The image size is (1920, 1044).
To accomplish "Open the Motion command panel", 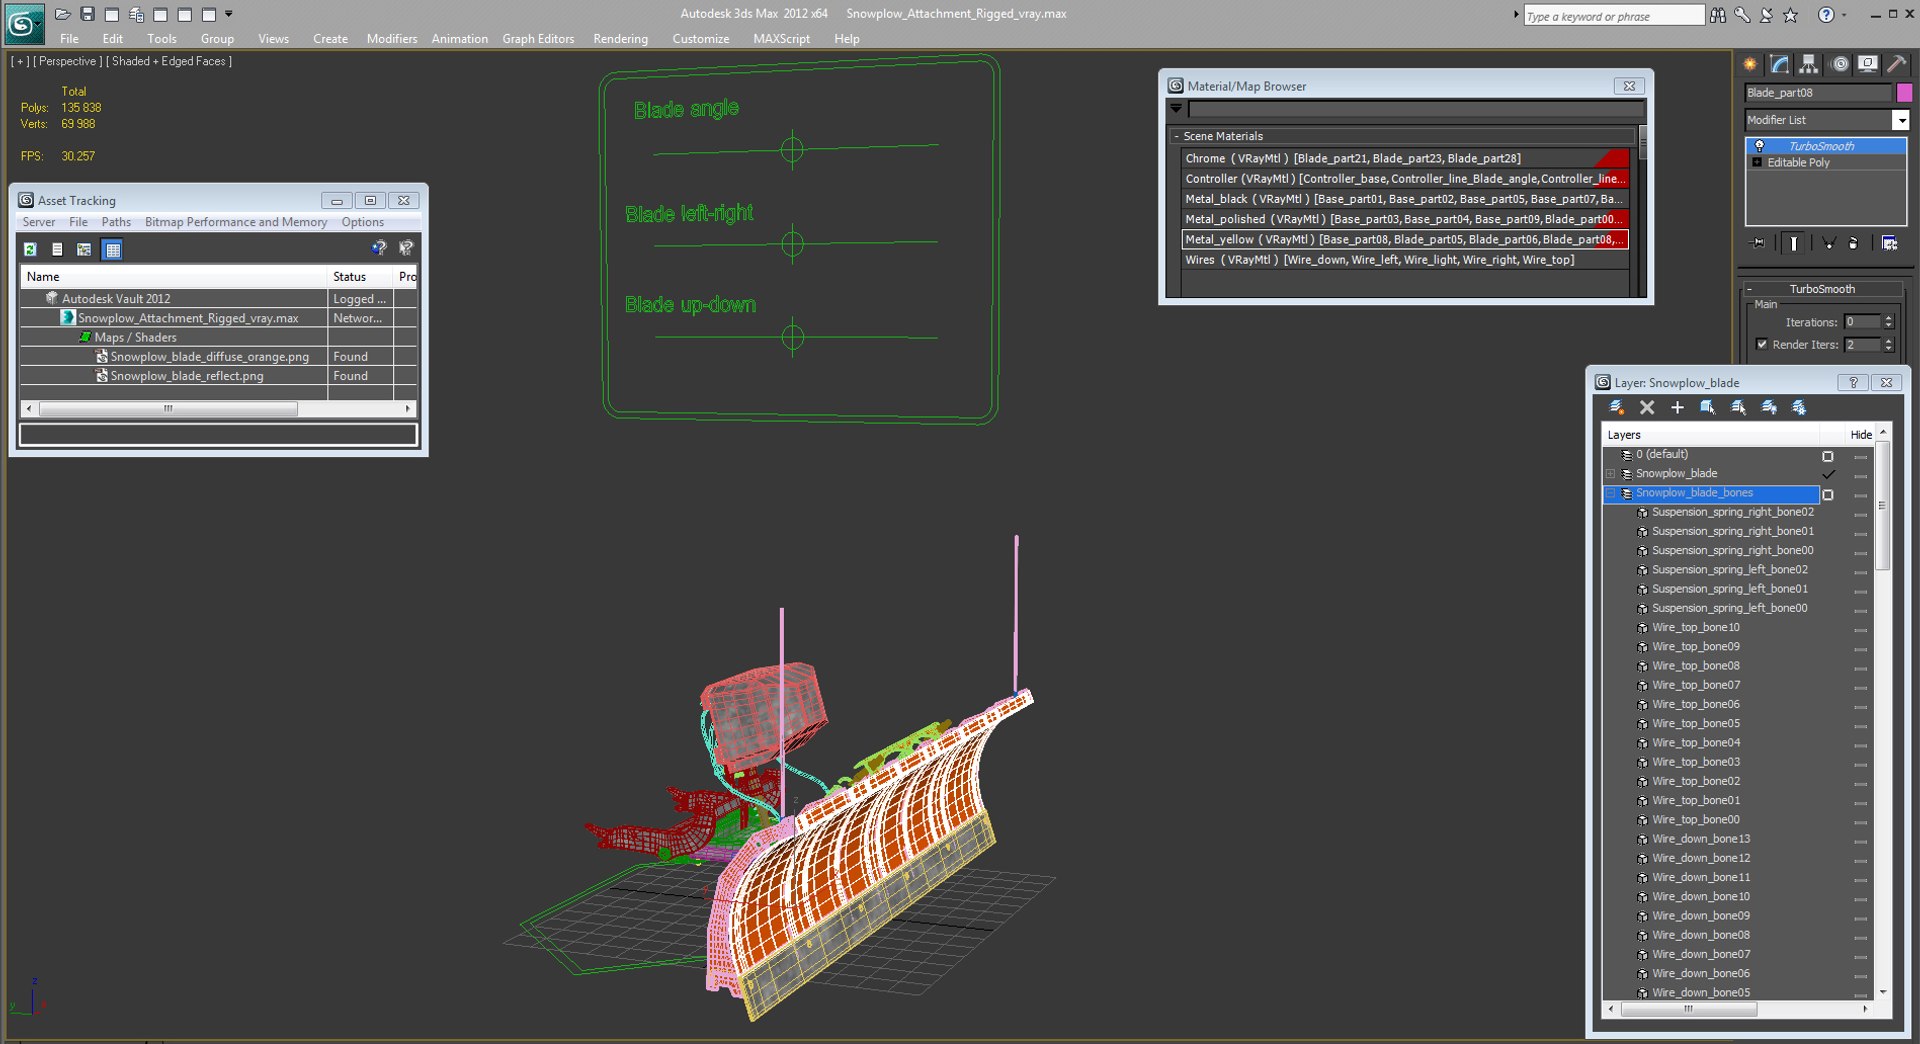I will tap(1838, 64).
